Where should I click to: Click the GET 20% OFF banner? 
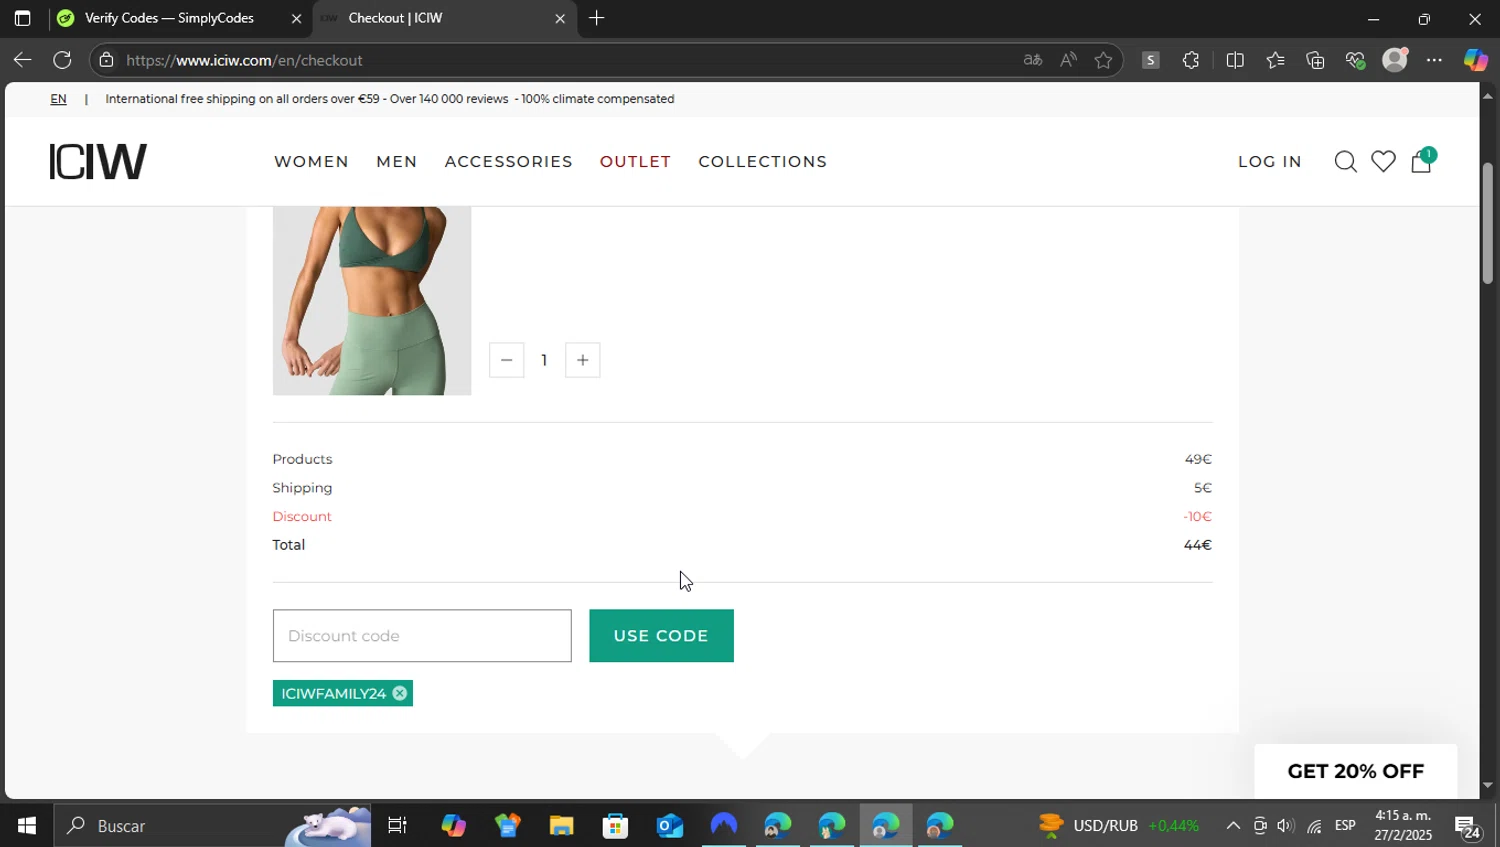click(x=1355, y=771)
